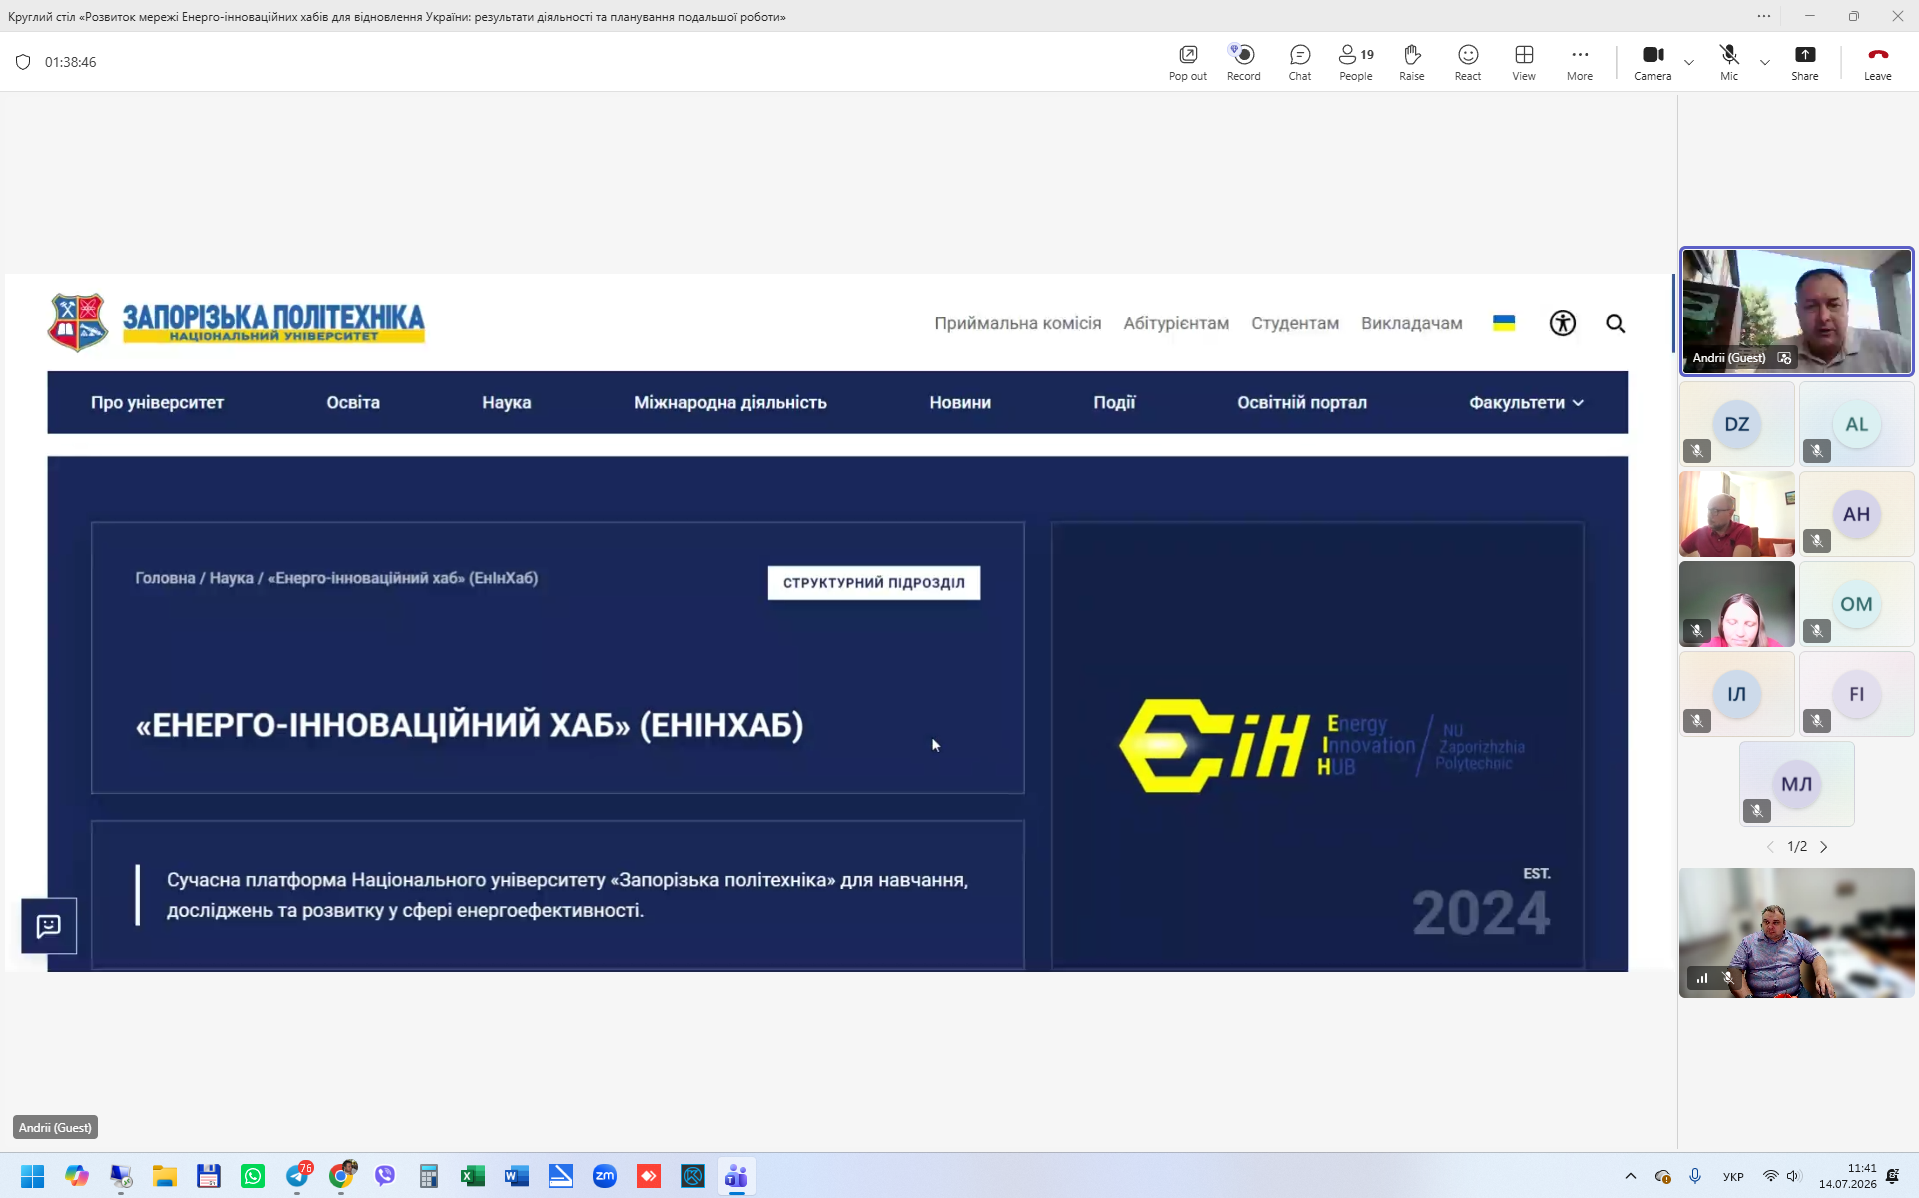The height and width of the screenshot is (1198, 1919).
Task: Click the Абітурієнтам link
Action: [x=1176, y=323]
